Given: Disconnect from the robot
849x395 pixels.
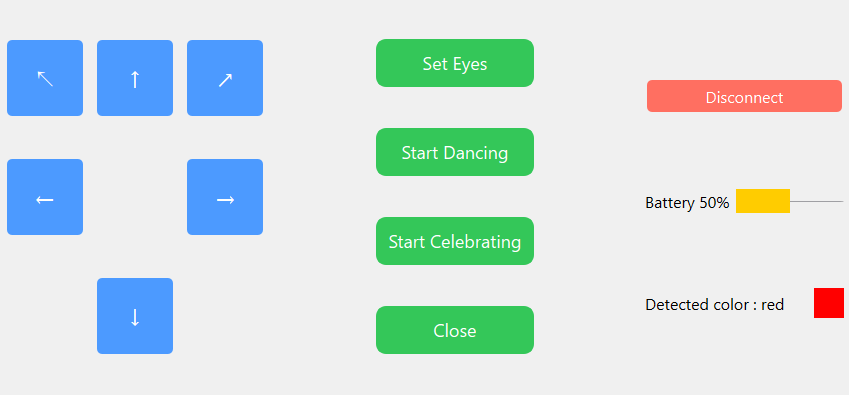Looking at the screenshot, I should coord(744,96).
